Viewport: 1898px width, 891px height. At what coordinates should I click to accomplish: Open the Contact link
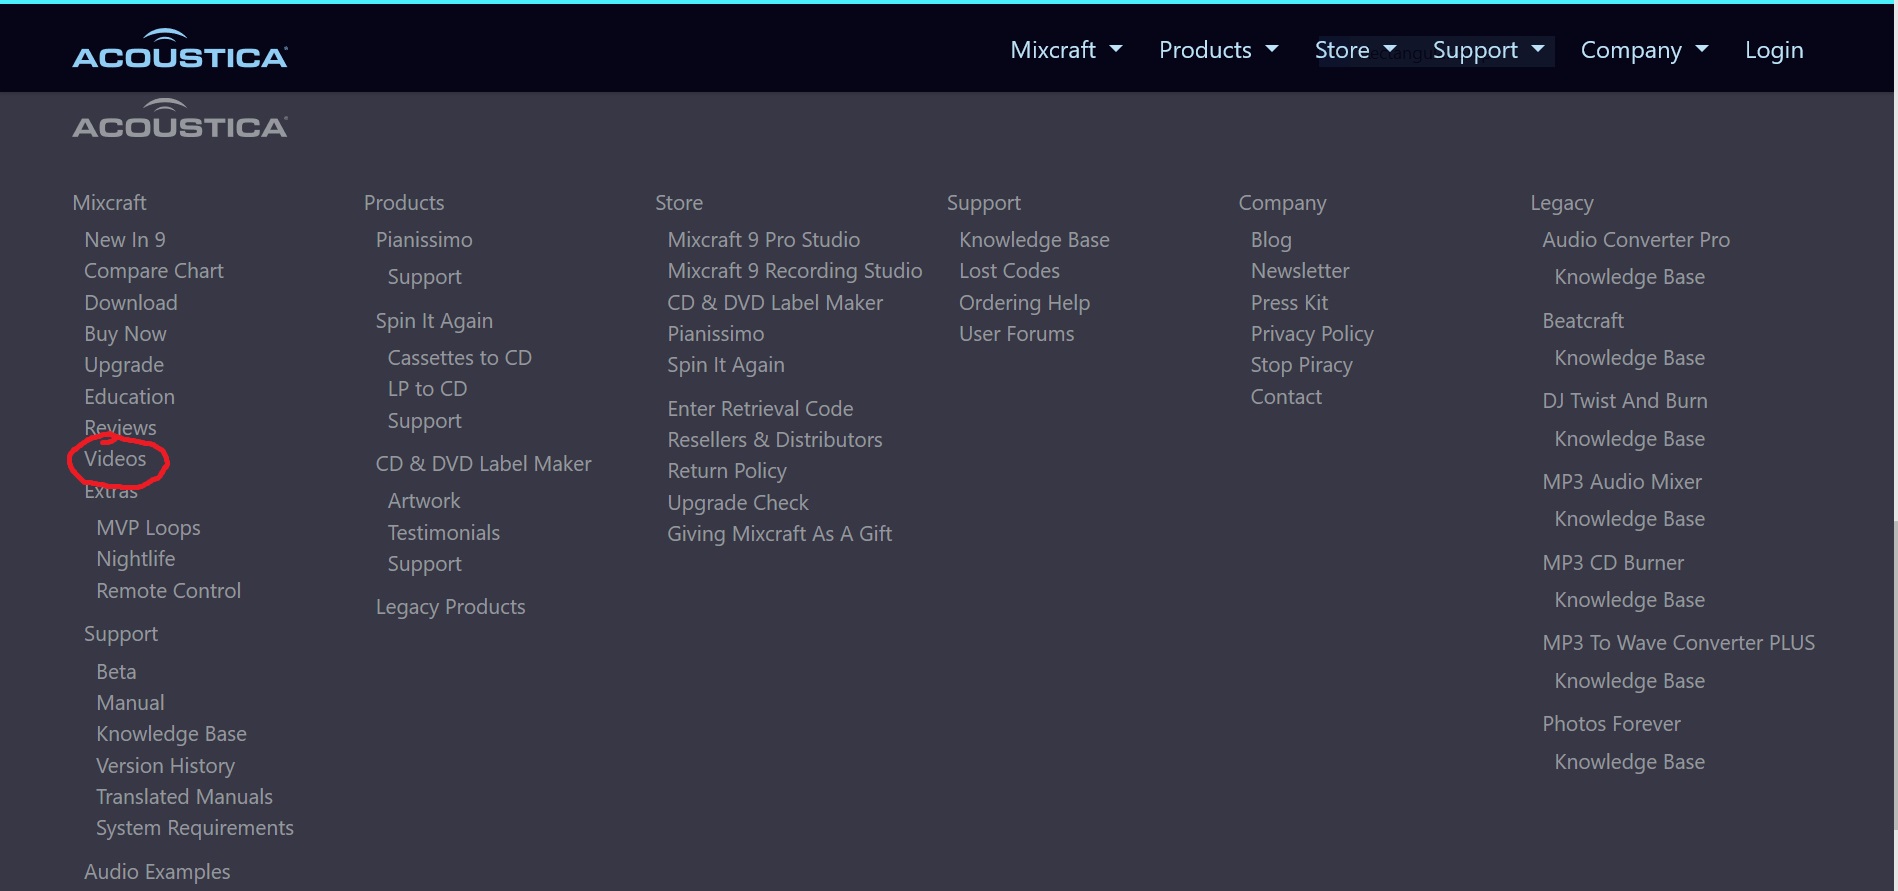pos(1286,397)
